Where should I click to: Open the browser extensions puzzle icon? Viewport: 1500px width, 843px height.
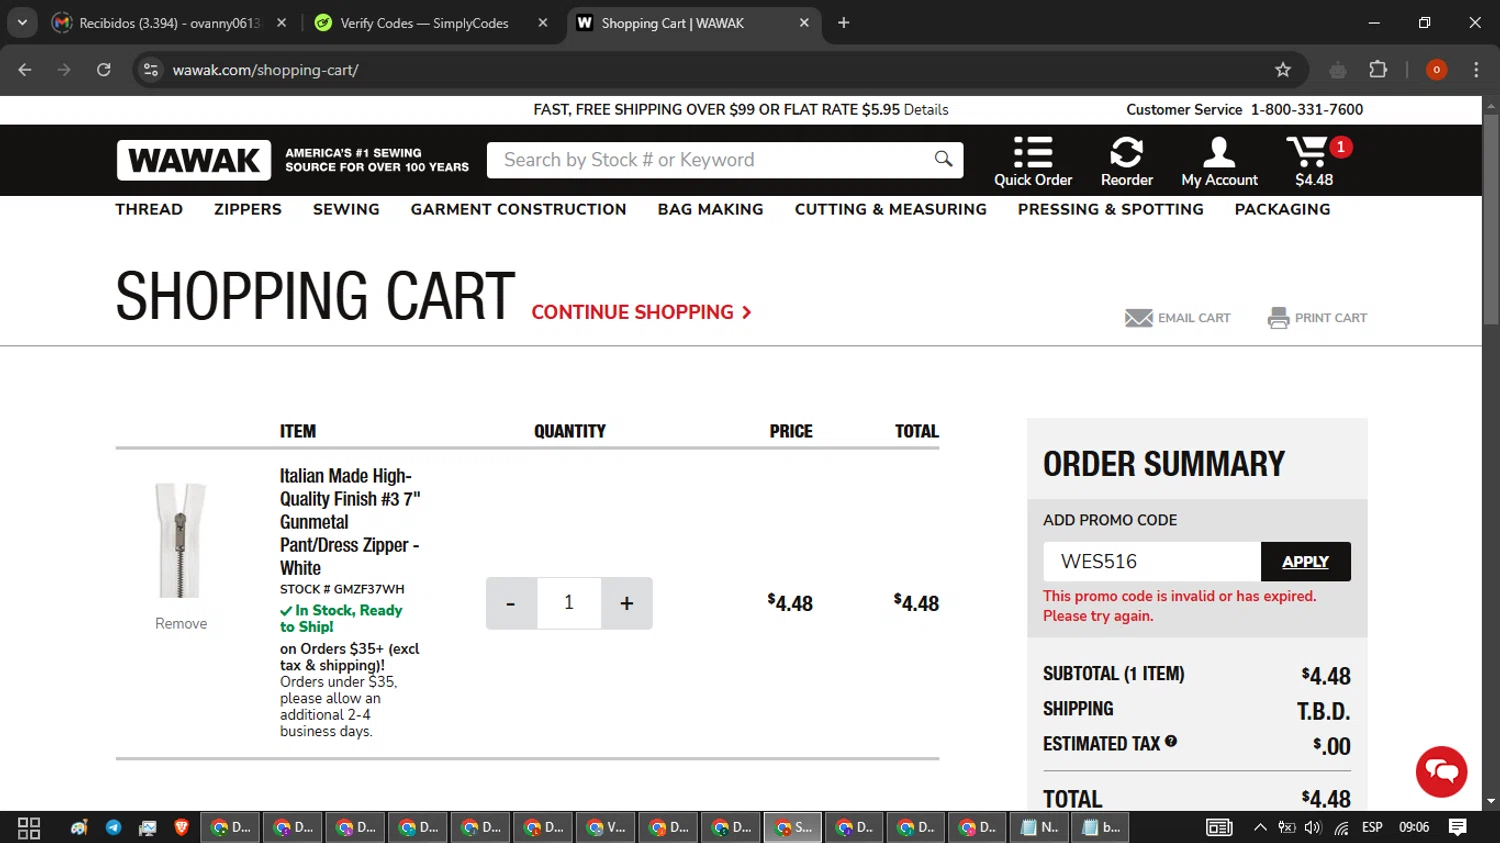pos(1378,69)
